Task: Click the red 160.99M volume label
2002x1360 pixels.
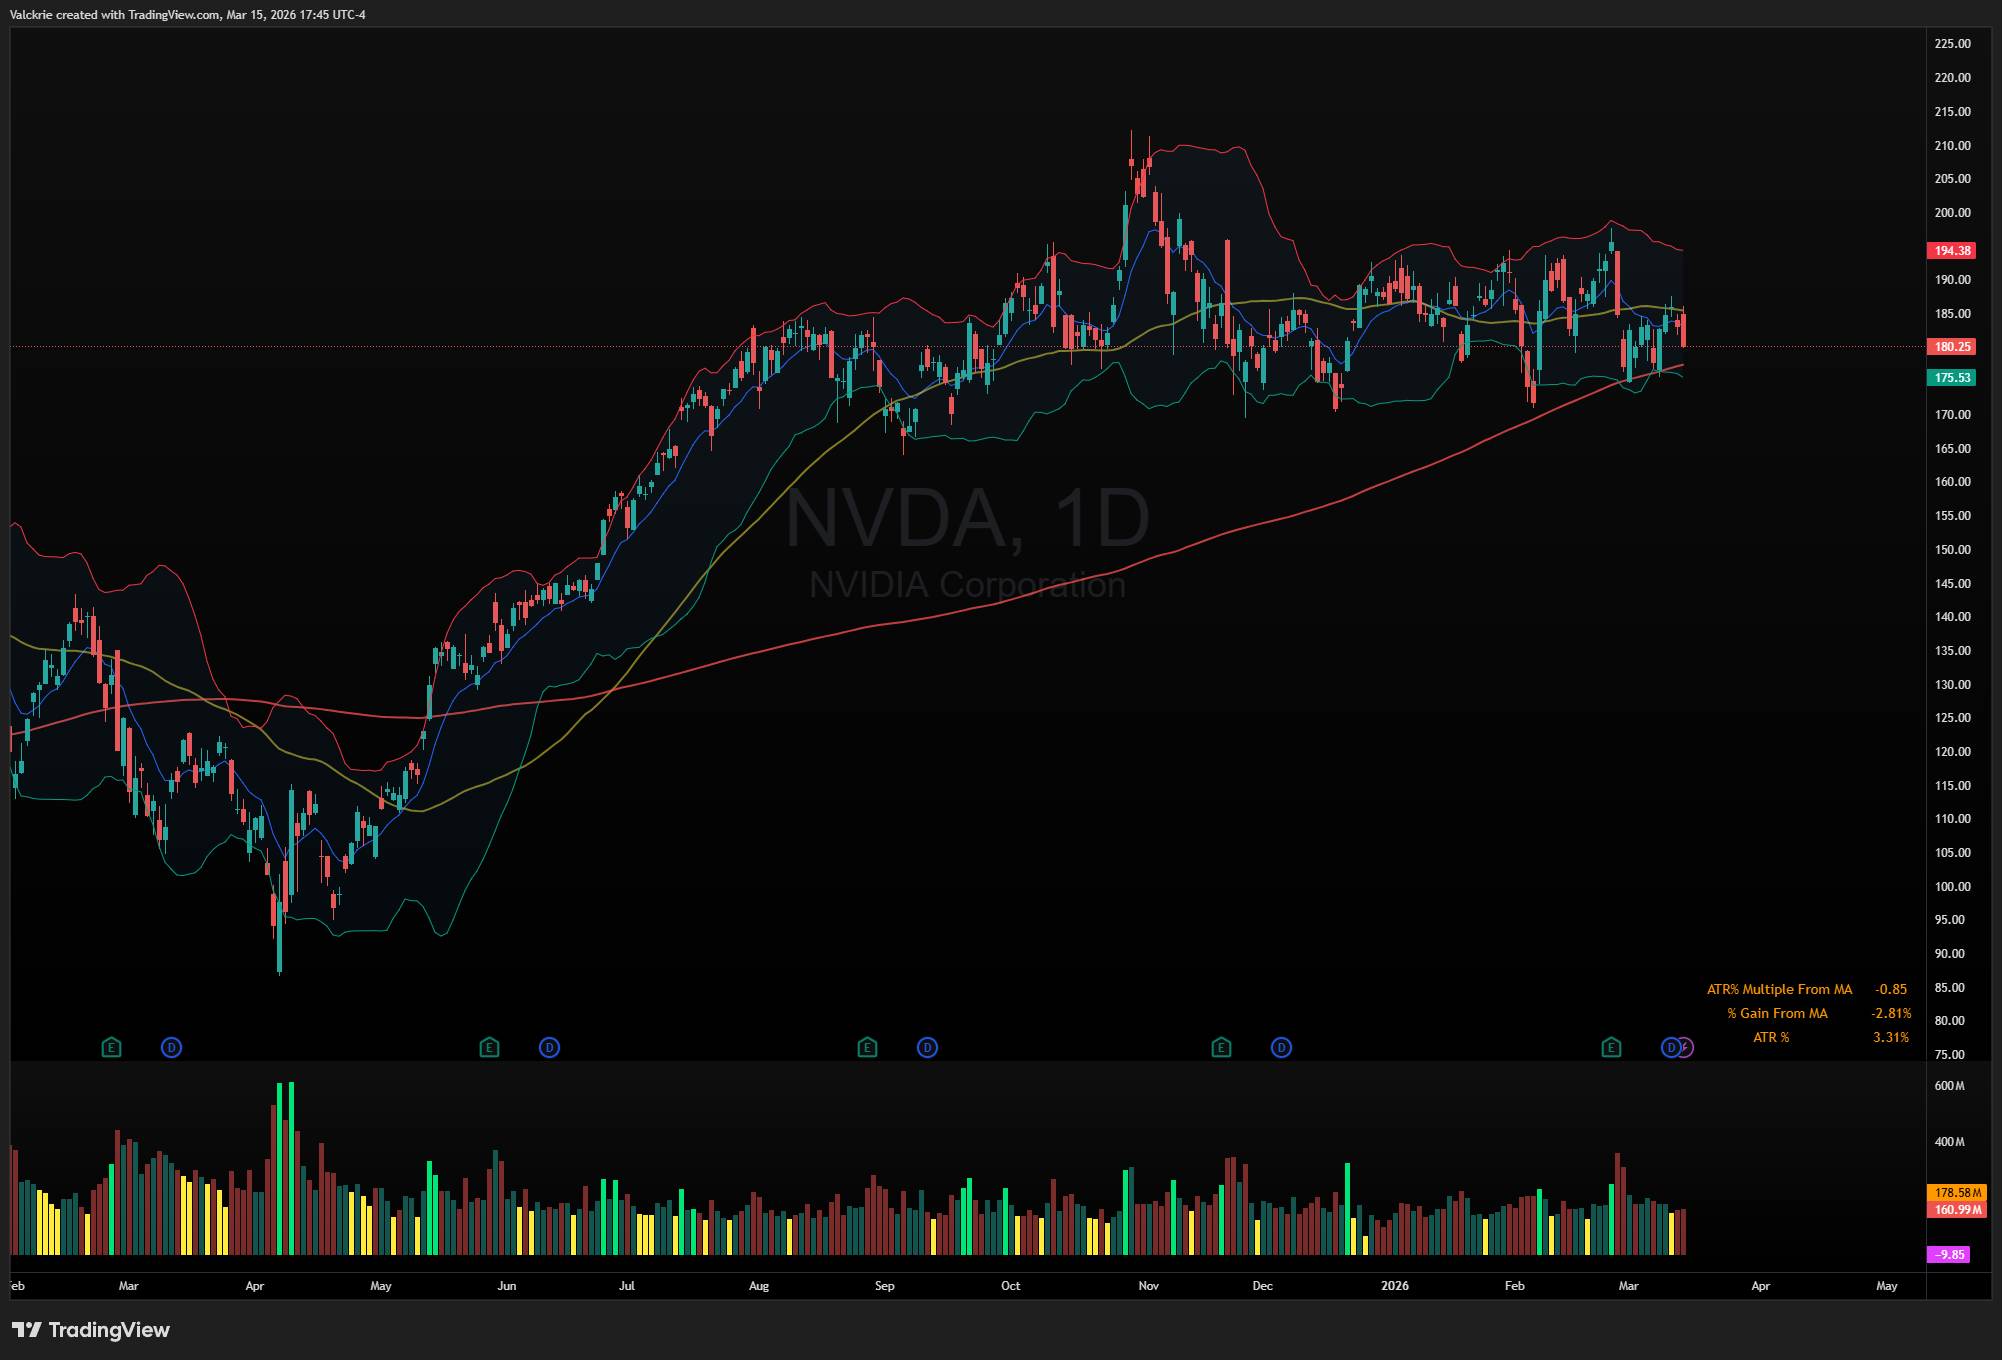Action: click(1956, 1209)
